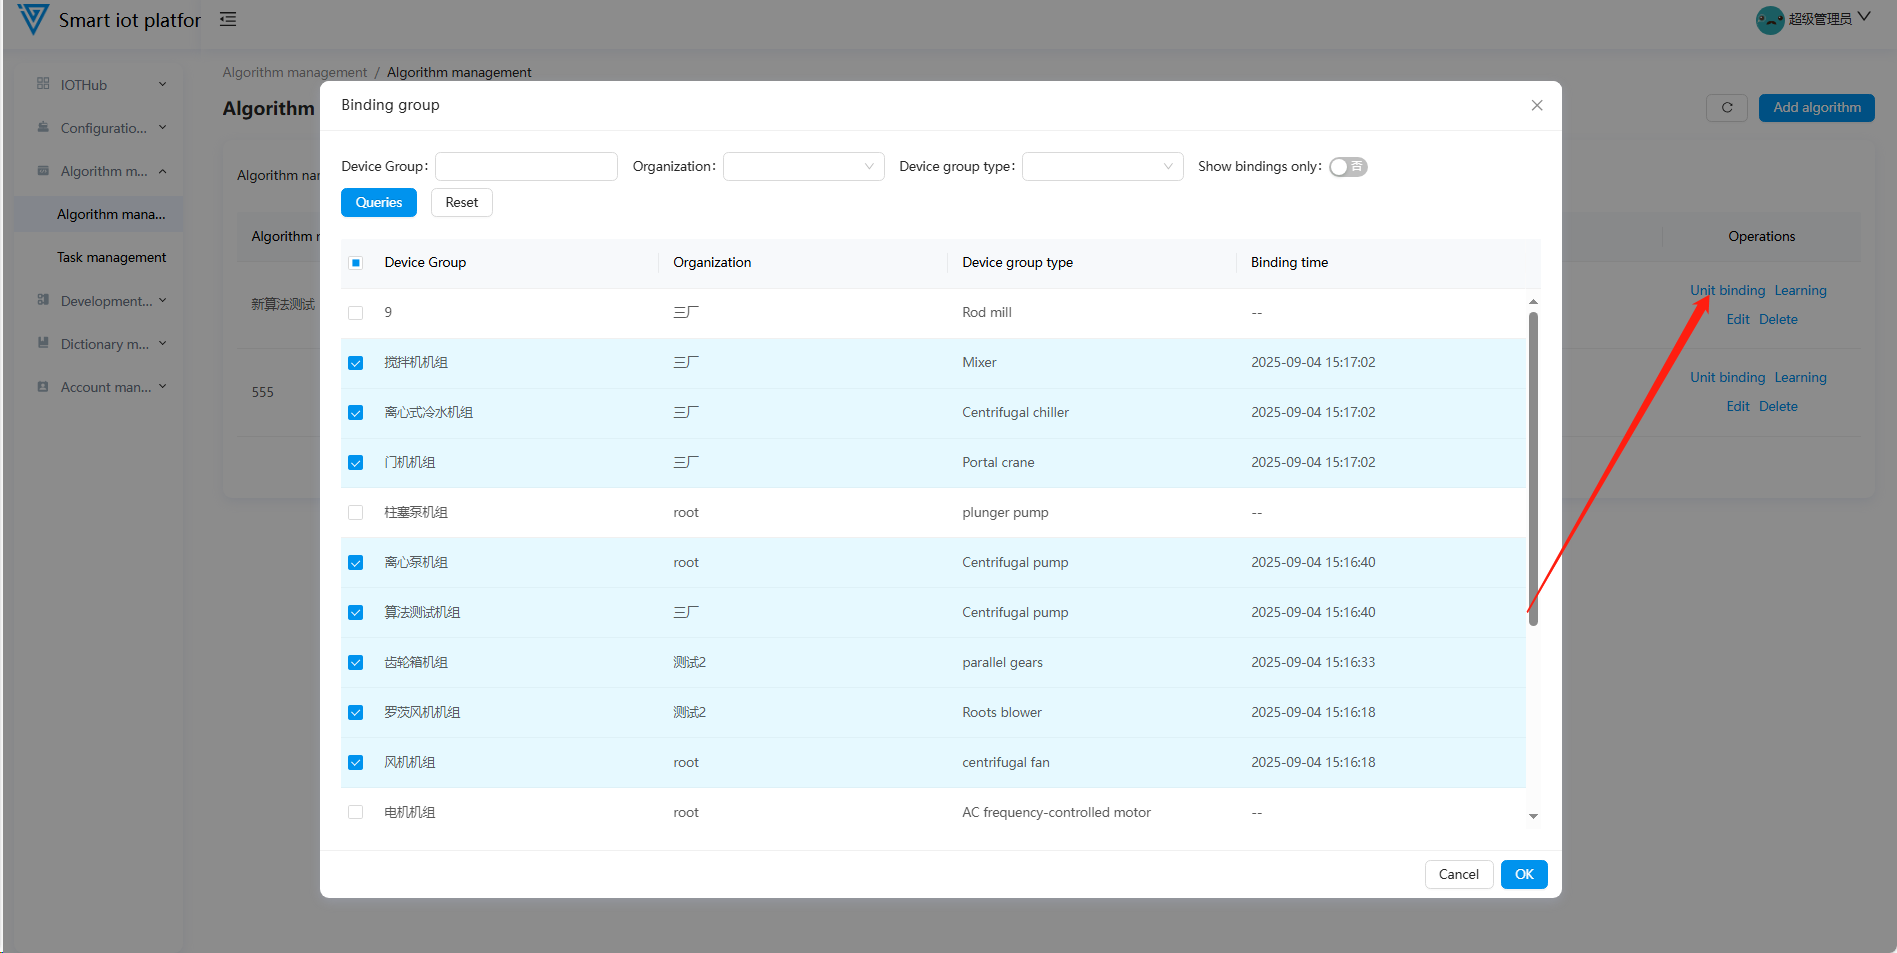Screen dimensions: 1897x953
Task: Check the Rod mill row checkbox
Action: coord(355,313)
